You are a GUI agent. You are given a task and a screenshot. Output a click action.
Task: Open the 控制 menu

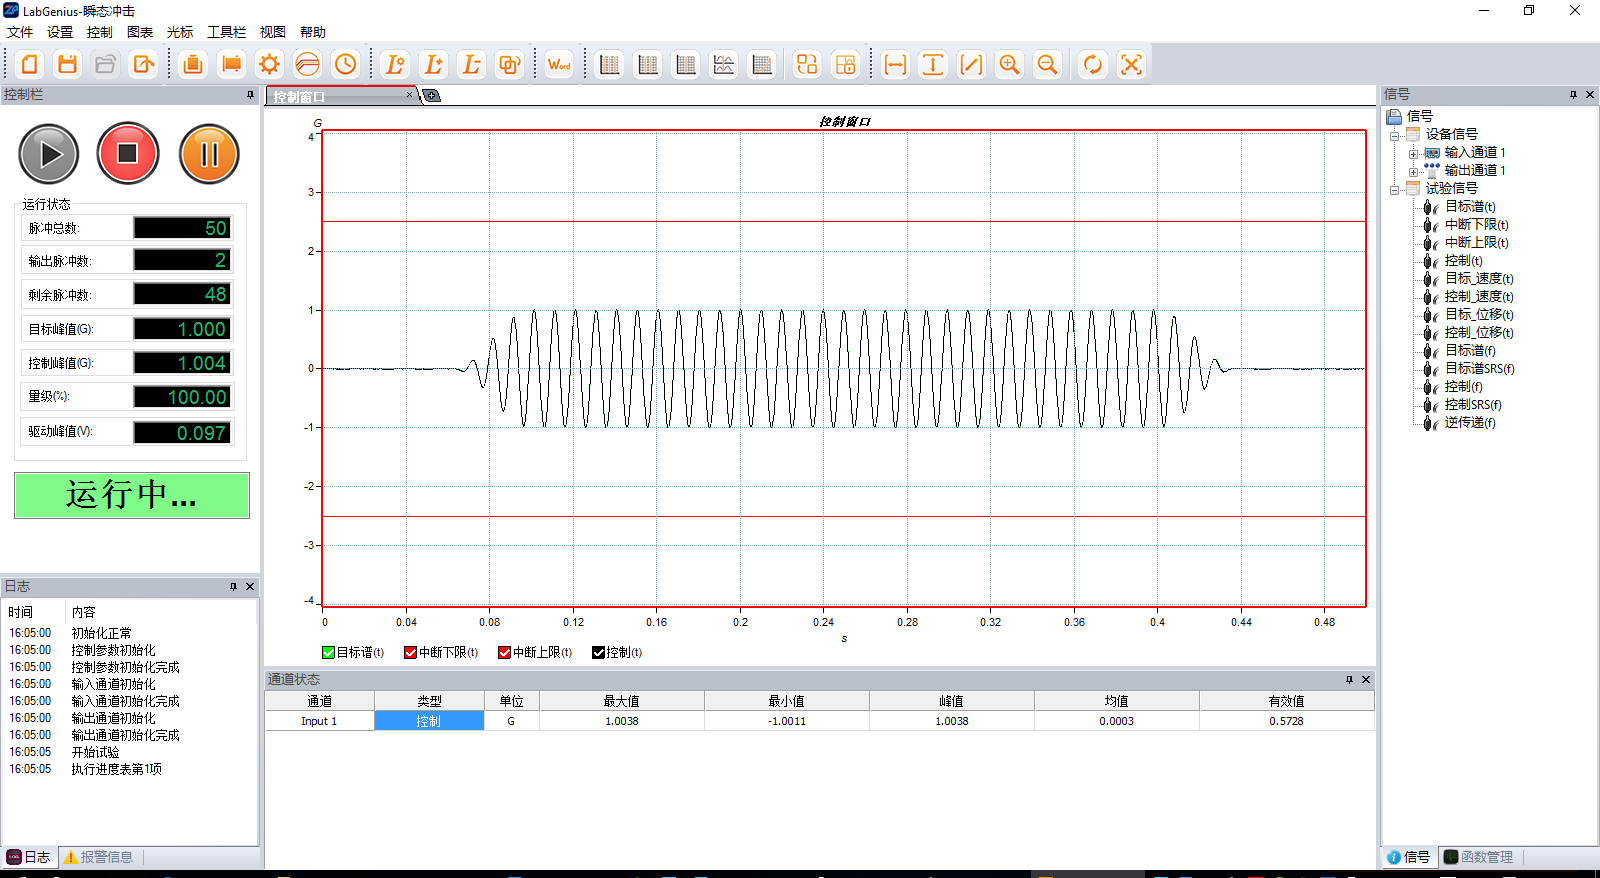[x=100, y=32]
